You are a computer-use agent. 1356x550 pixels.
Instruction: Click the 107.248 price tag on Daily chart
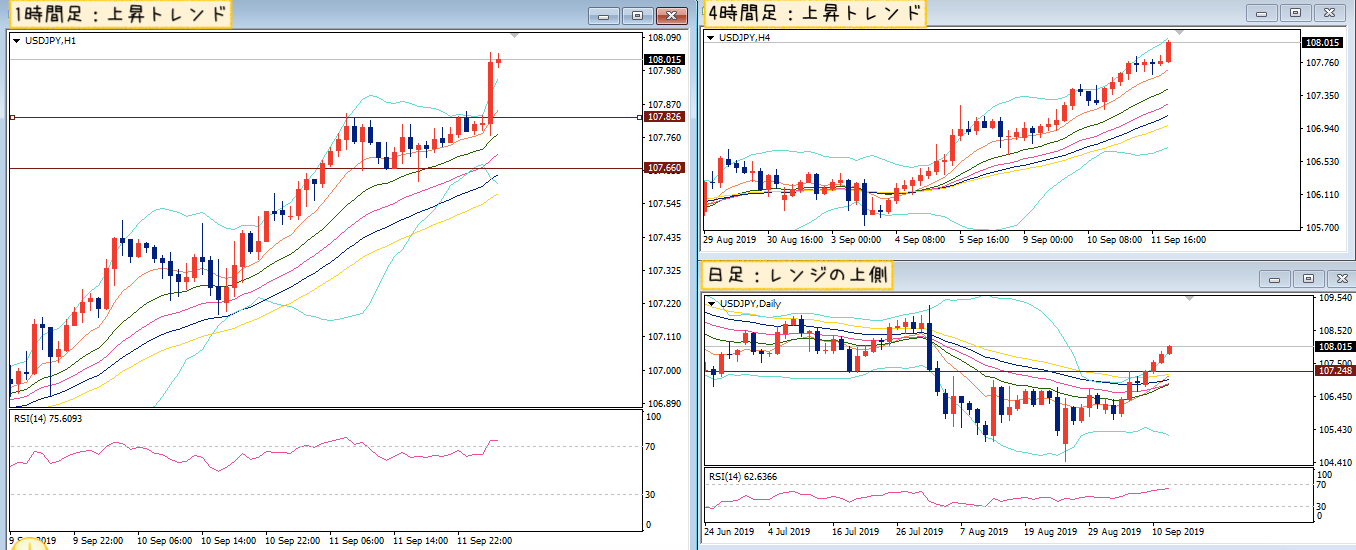point(1337,371)
